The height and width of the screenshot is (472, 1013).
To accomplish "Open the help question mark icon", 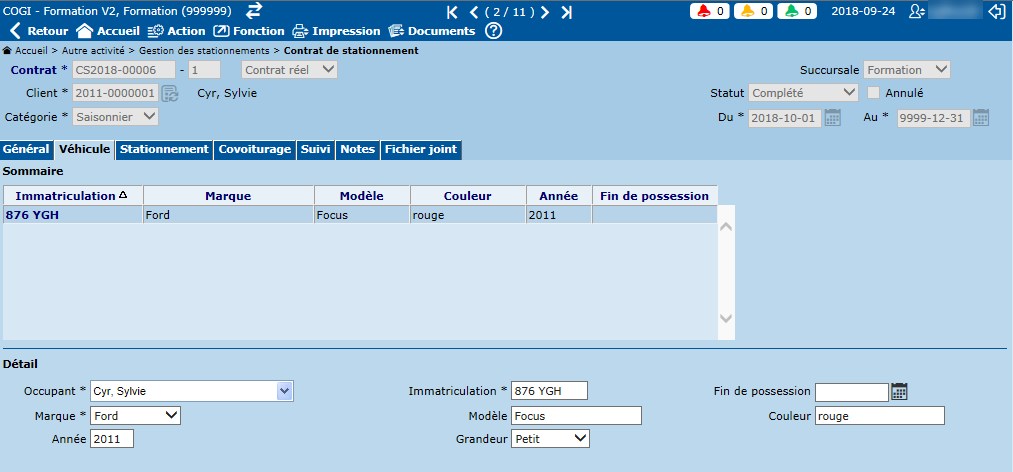I will pyautogui.click(x=493, y=31).
